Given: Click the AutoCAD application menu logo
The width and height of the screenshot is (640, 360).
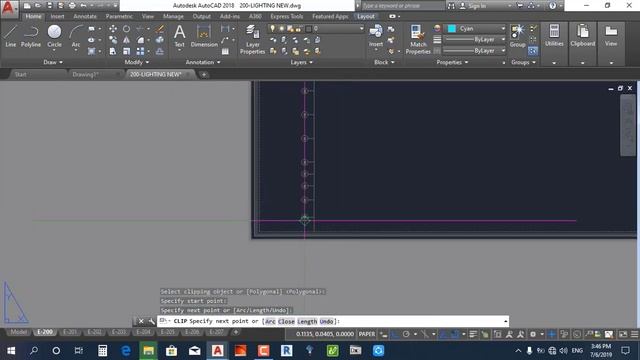Looking at the screenshot, I should tap(9, 8).
